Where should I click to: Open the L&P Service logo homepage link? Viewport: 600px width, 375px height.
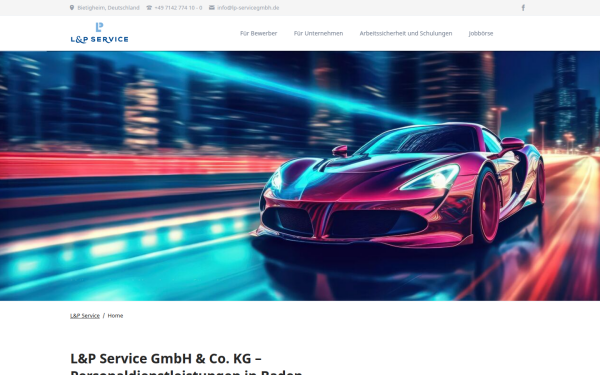click(99, 33)
